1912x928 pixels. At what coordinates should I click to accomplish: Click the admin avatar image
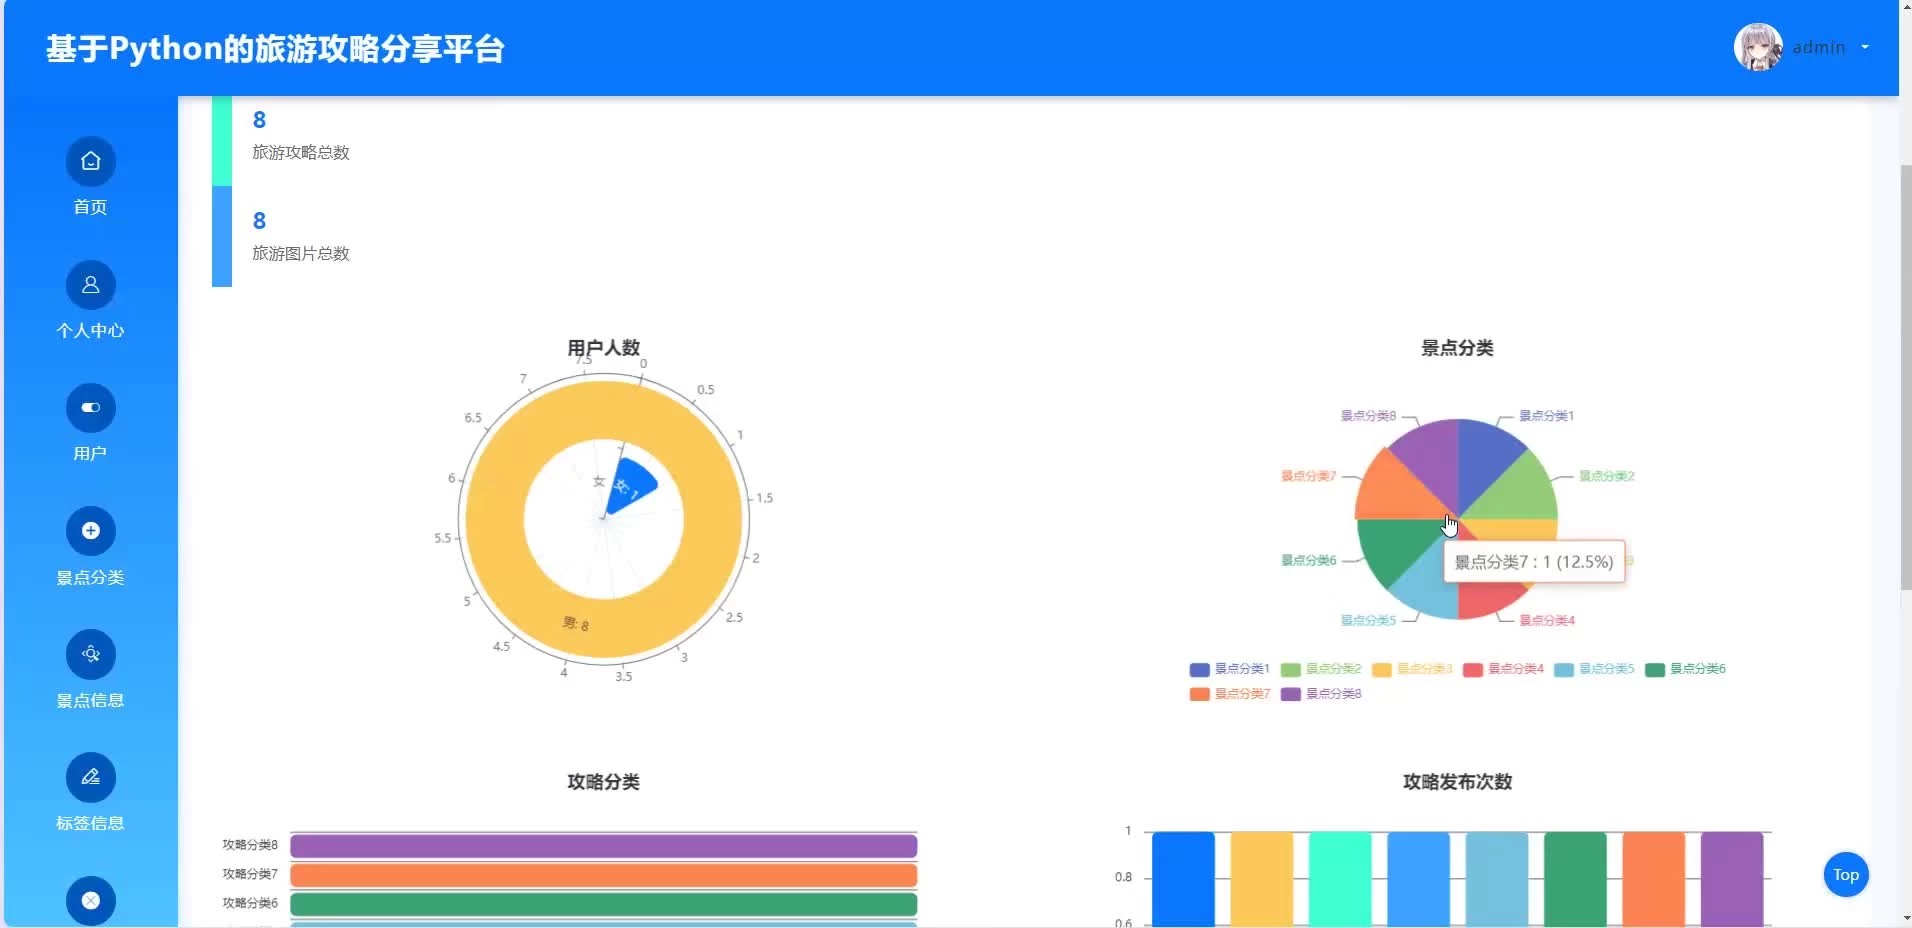[x=1757, y=47]
